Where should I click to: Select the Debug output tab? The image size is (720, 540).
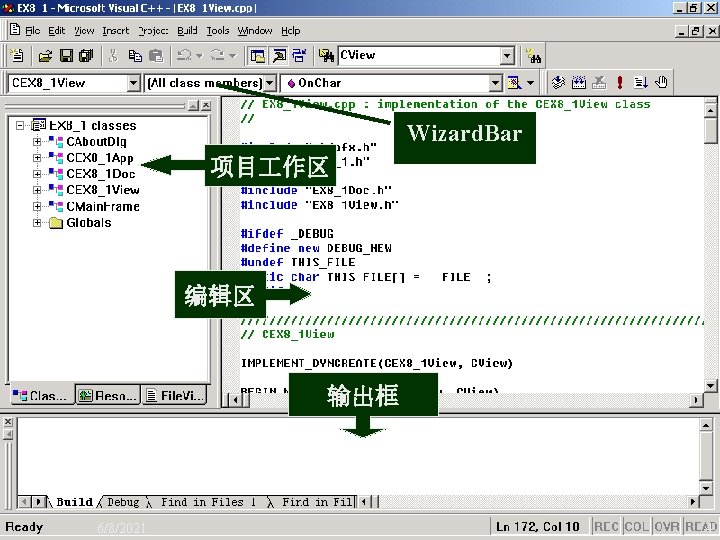[x=123, y=502]
